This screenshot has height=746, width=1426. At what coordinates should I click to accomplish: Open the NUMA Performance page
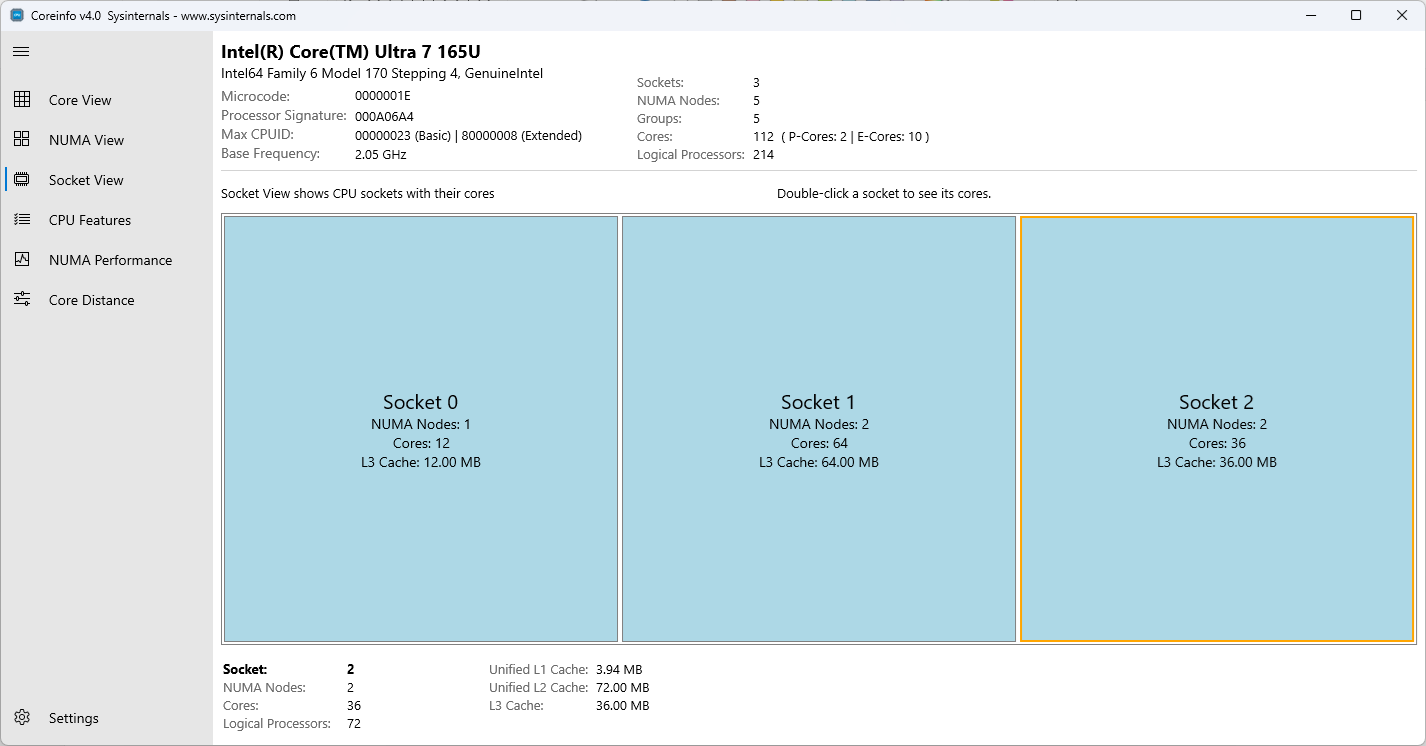110,259
